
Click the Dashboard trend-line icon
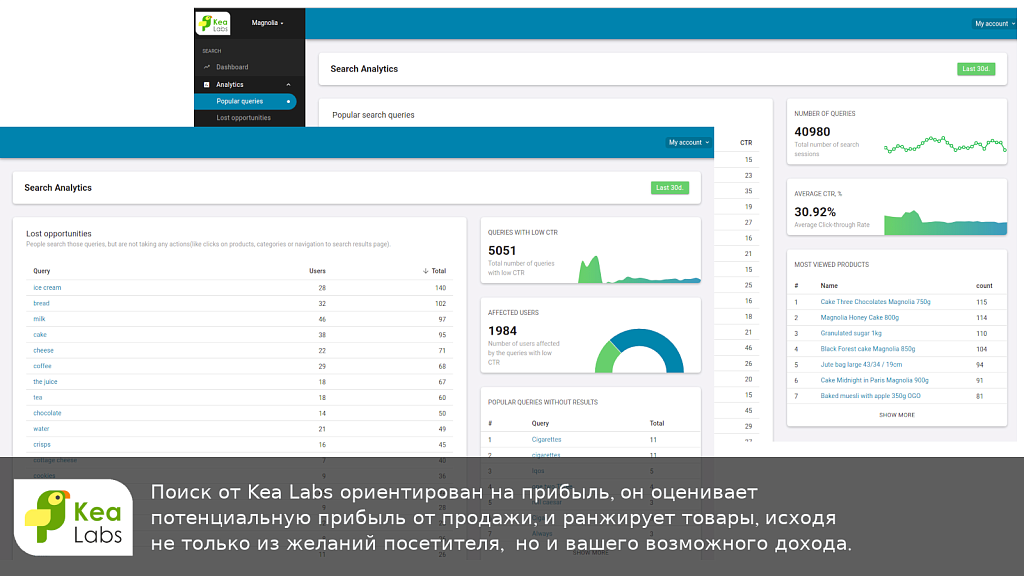point(206,67)
